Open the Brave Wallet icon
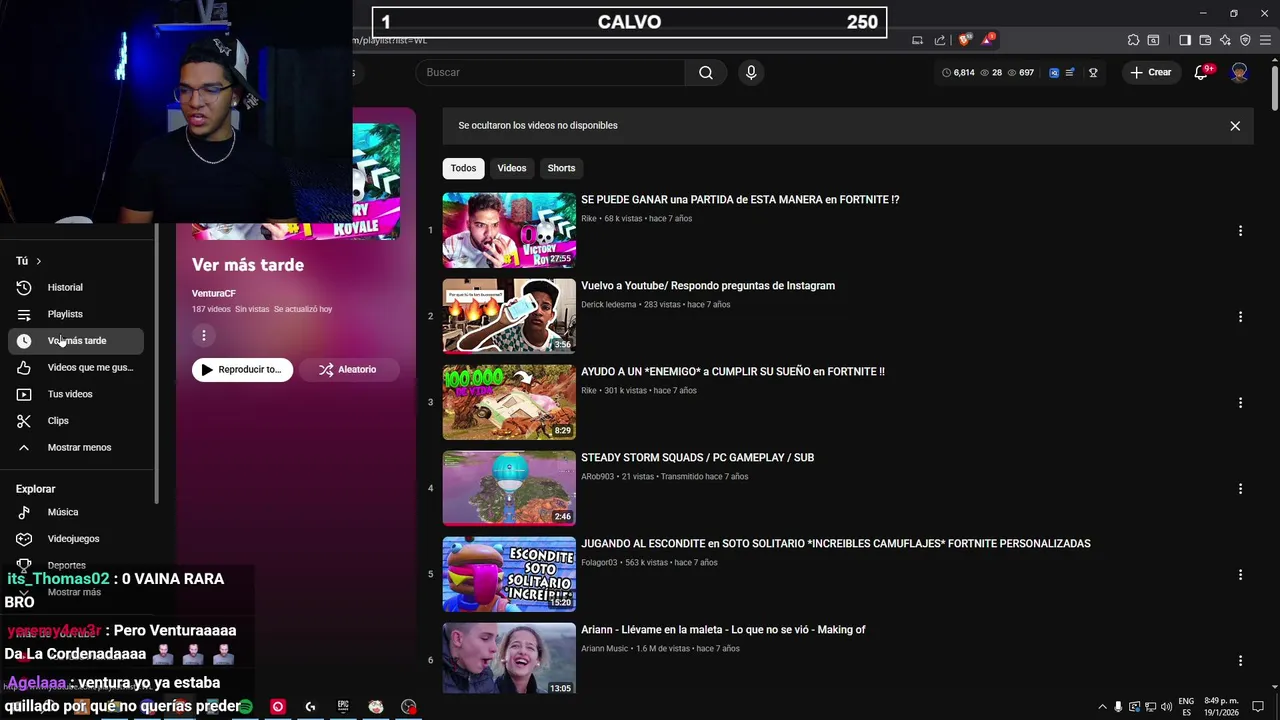 pos(1205,40)
